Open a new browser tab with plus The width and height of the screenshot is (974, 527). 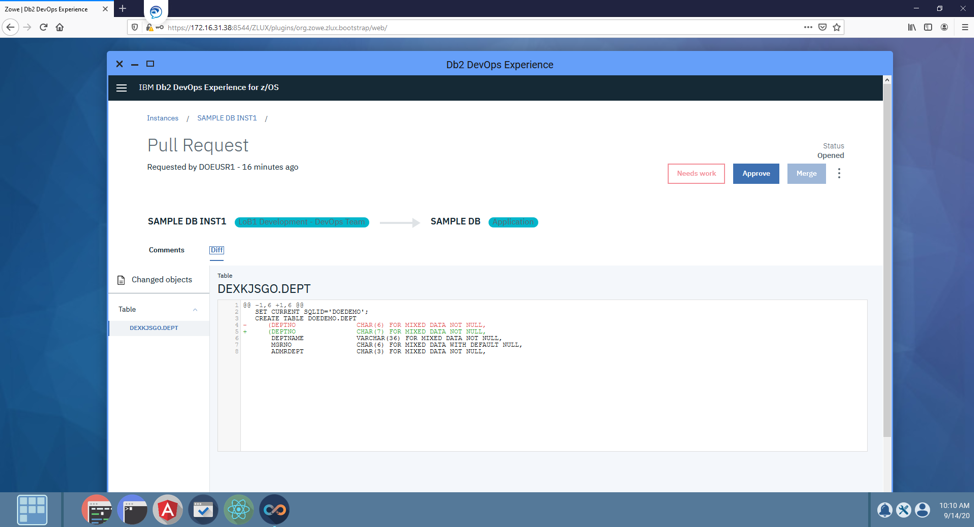pos(122,9)
